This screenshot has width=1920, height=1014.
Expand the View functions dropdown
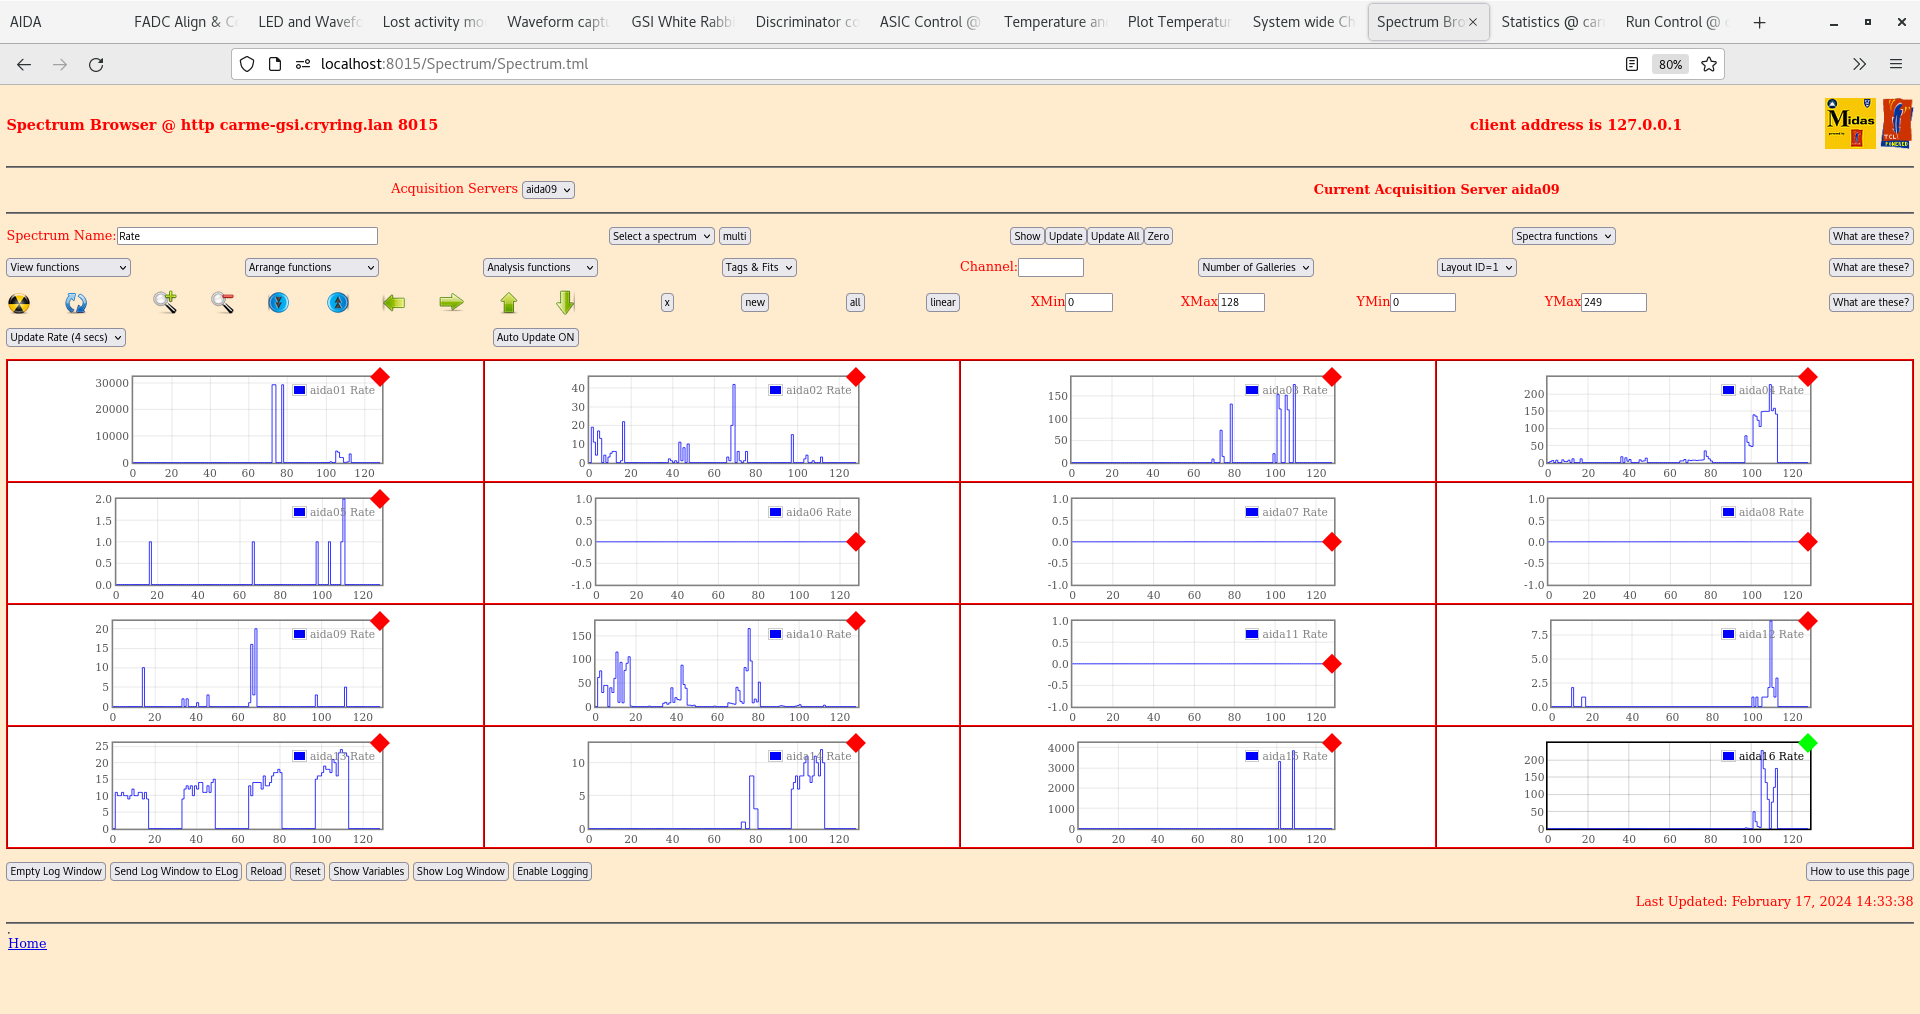(68, 268)
